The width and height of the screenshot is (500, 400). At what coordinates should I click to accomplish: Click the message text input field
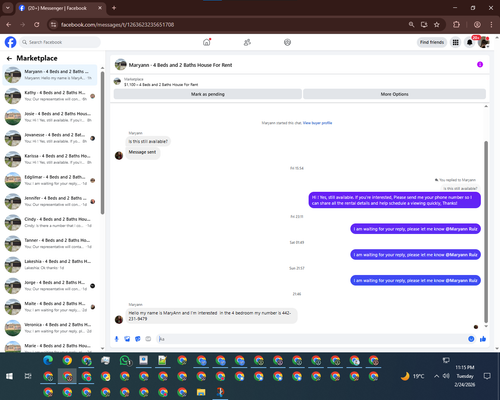[x=312, y=339]
